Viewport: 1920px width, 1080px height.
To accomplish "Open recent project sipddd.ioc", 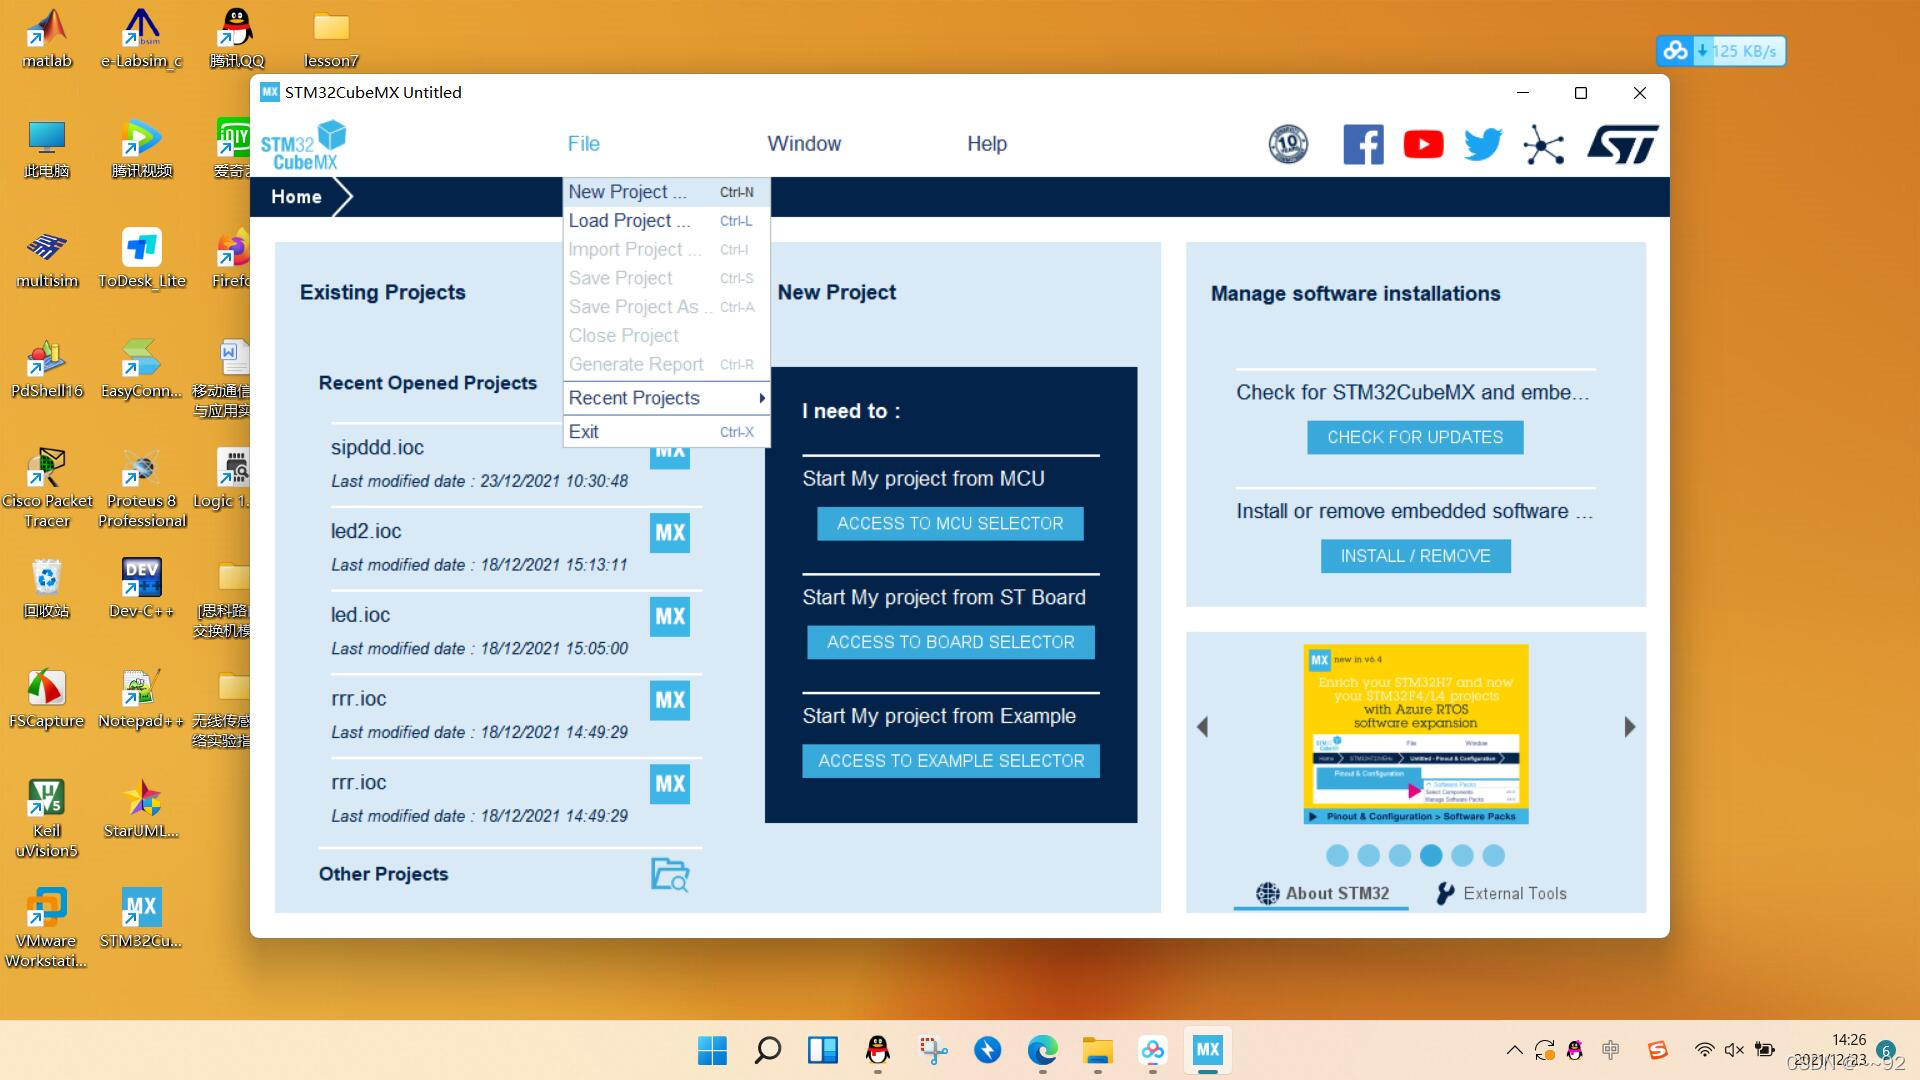I will 377,448.
